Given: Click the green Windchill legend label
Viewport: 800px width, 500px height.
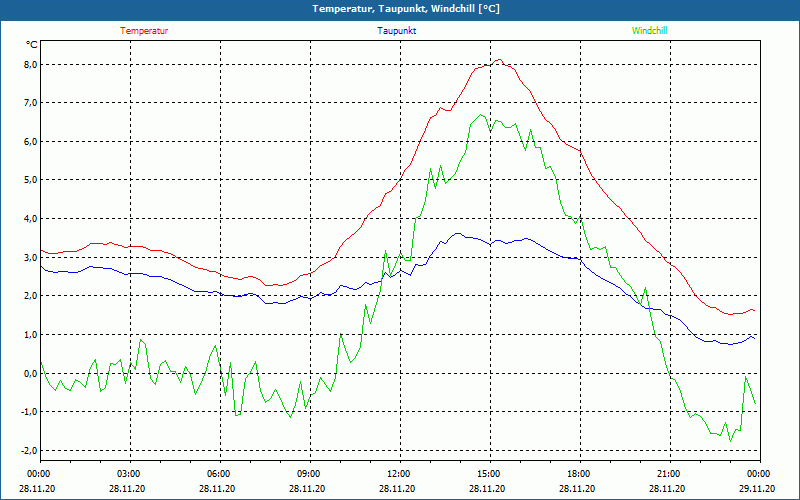Looking at the screenshot, I should point(649,31).
